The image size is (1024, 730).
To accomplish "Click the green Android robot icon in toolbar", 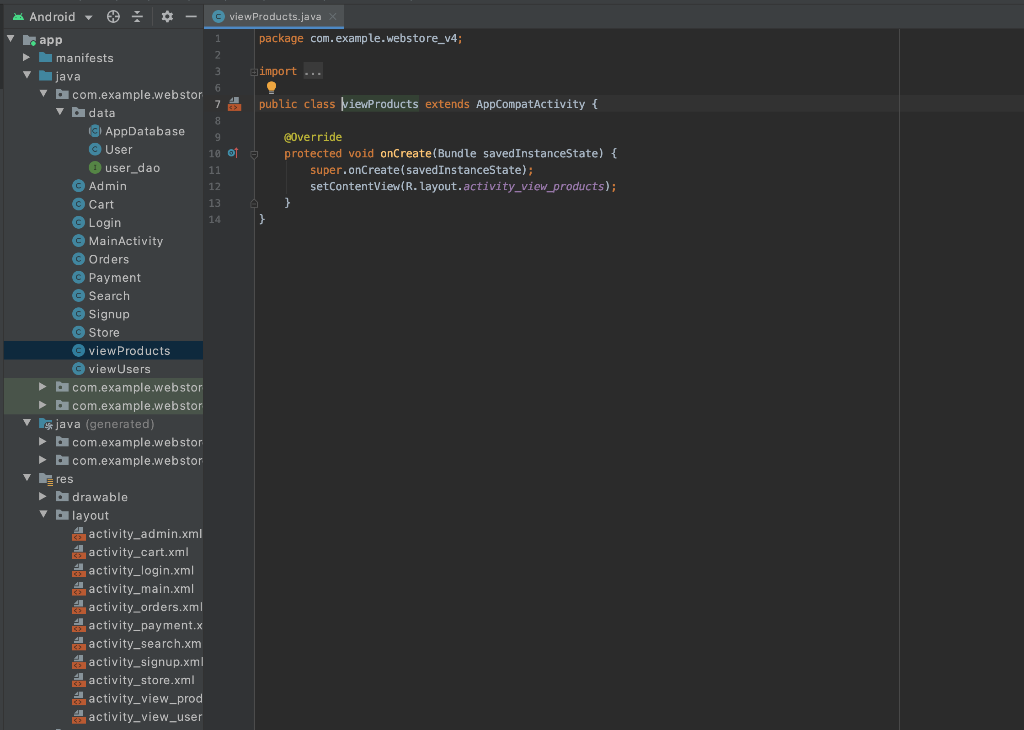I will tap(21, 16).
